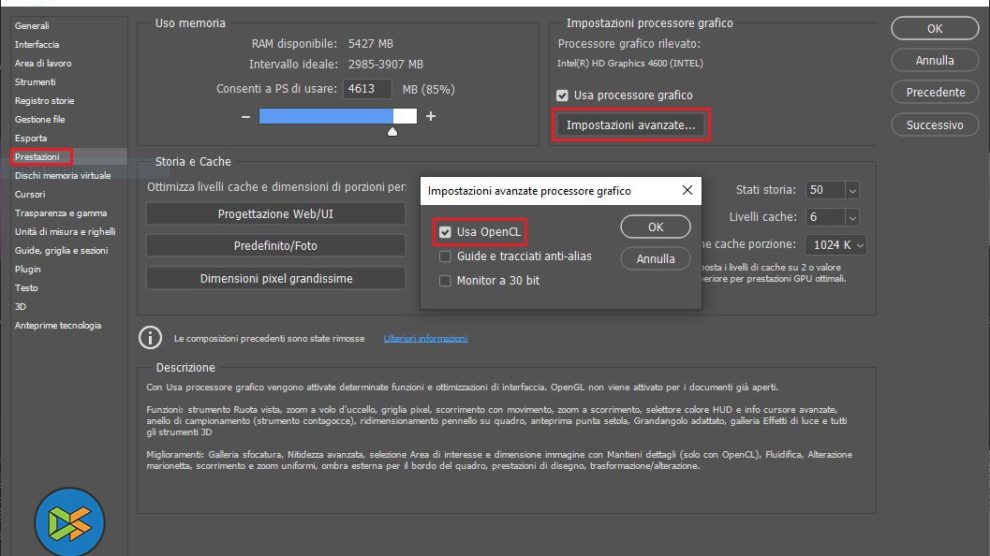
Task: Choose Predefinito/Foto cache preset
Action: tap(275, 245)
